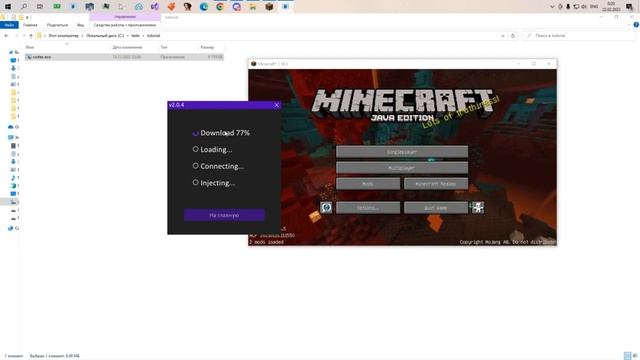The image size is (640, 360).
Task: Open Minecraft Options...
Action: coord(368,207)
